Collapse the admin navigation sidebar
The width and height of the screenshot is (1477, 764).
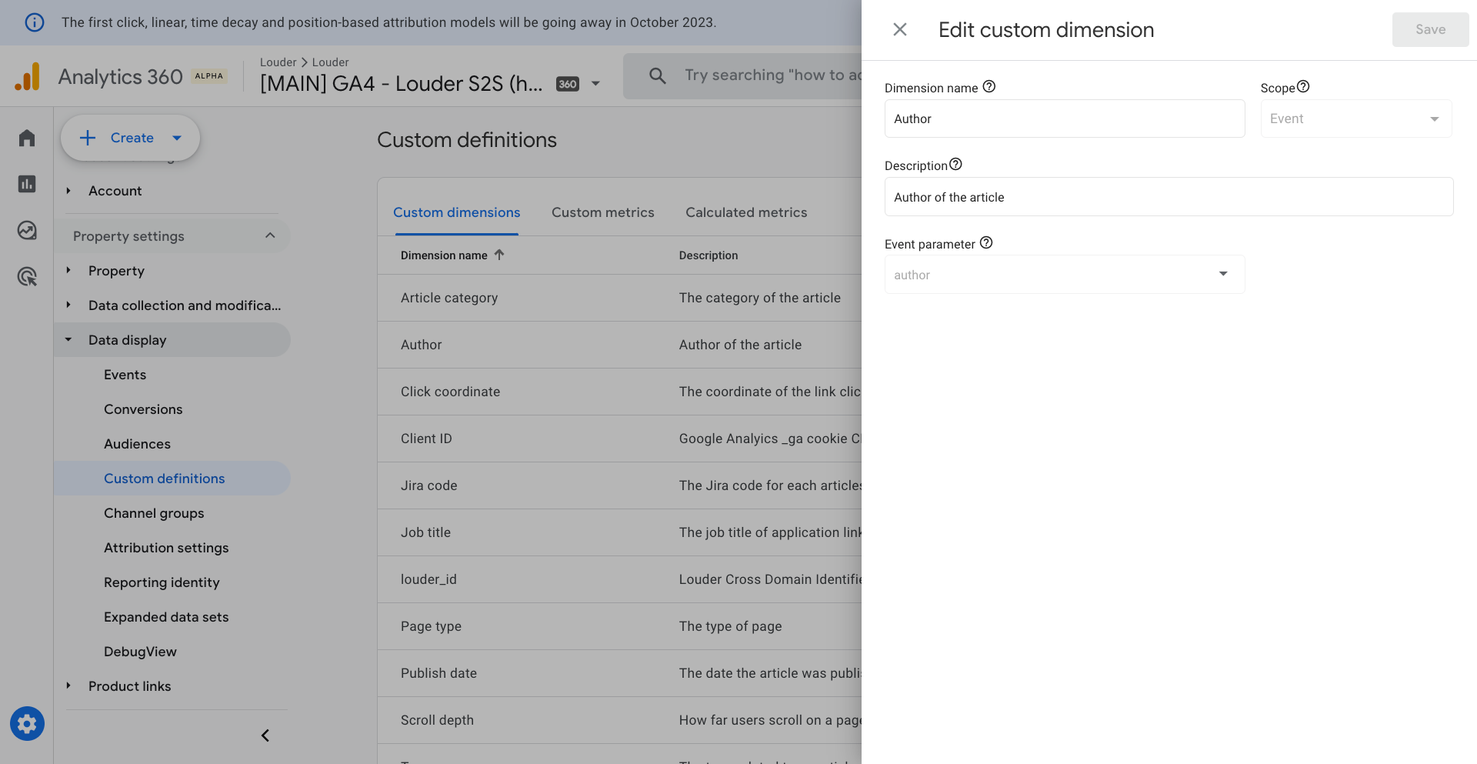(265, 736)
